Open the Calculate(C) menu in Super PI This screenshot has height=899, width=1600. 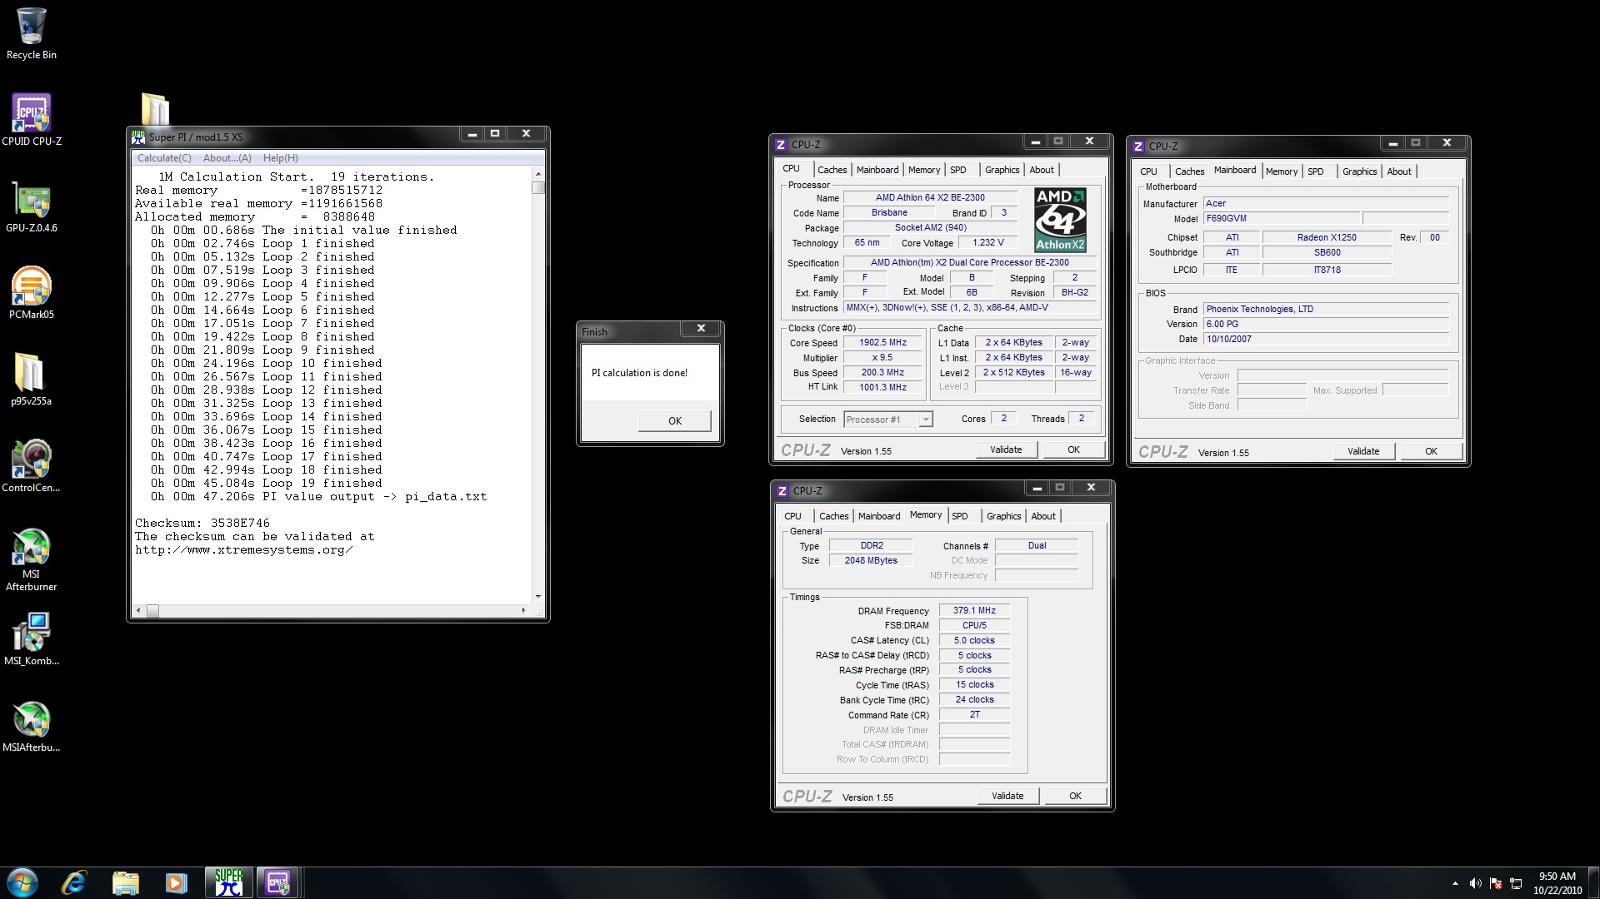tap(164, 158)
